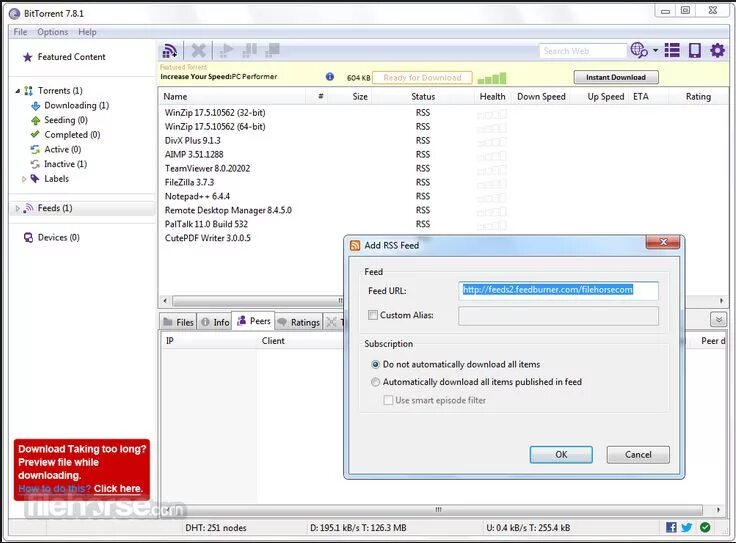Collapse the Torrents (1) tree node
The image size is (736, 543).
pos(17,91)
